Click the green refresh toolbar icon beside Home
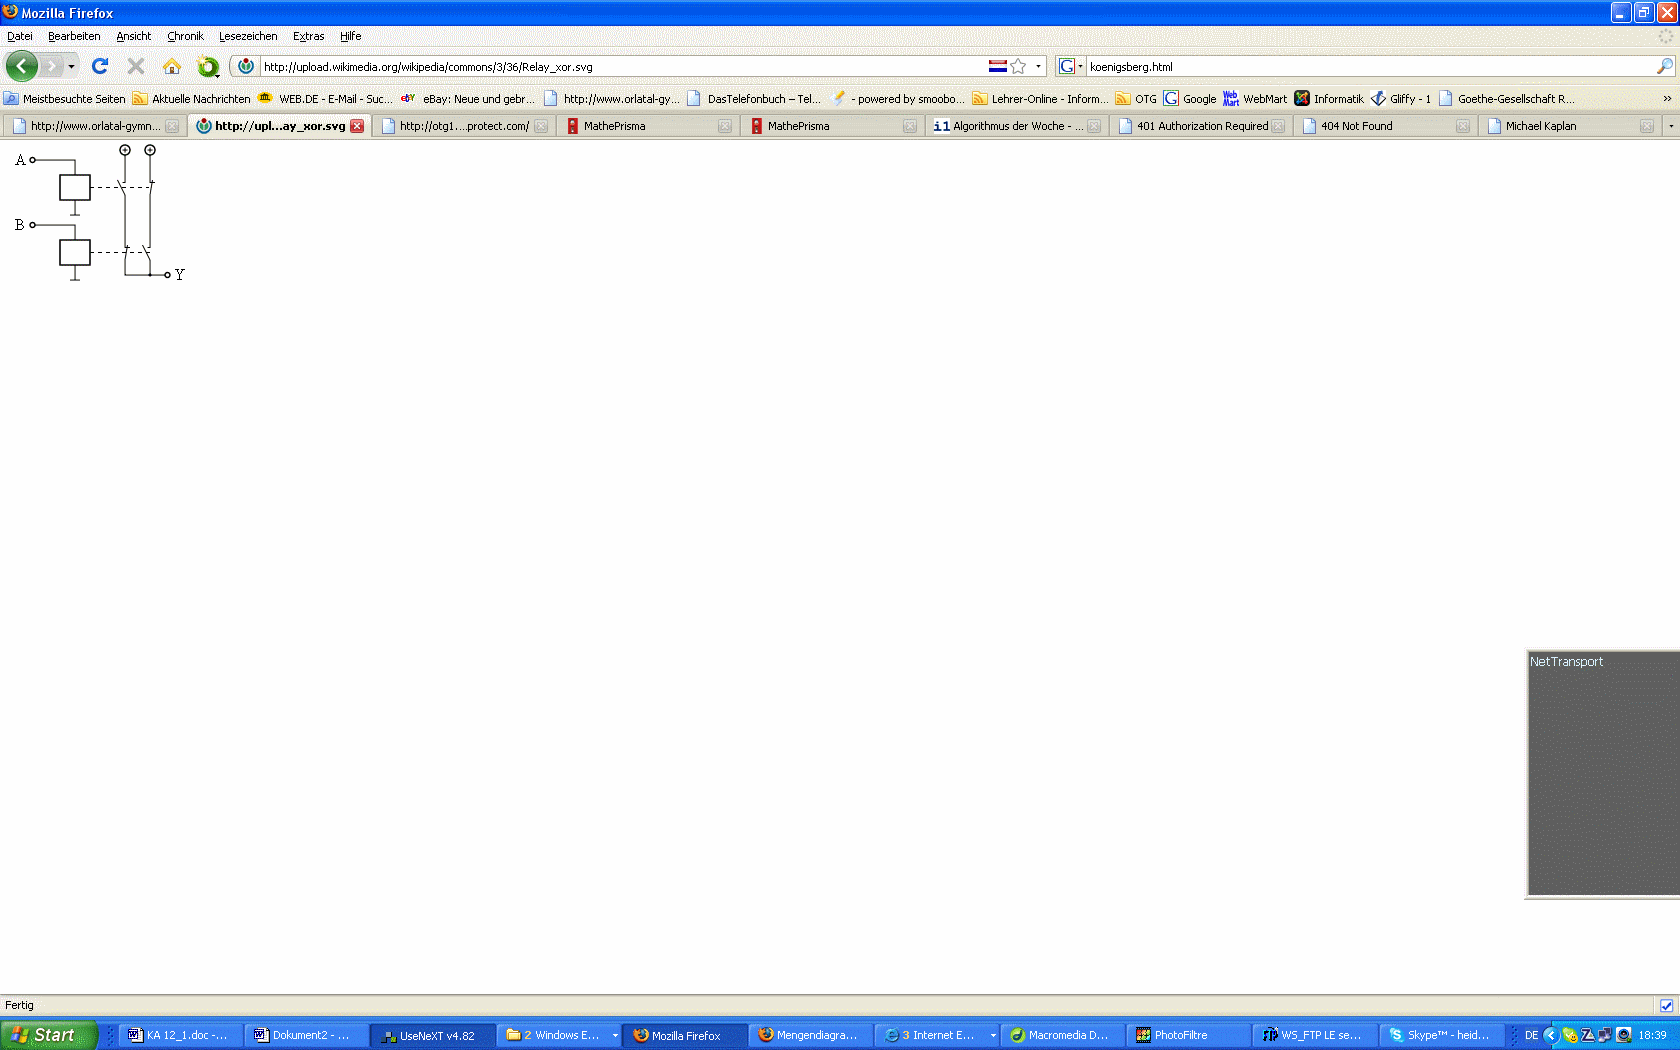 pos(208,66)
